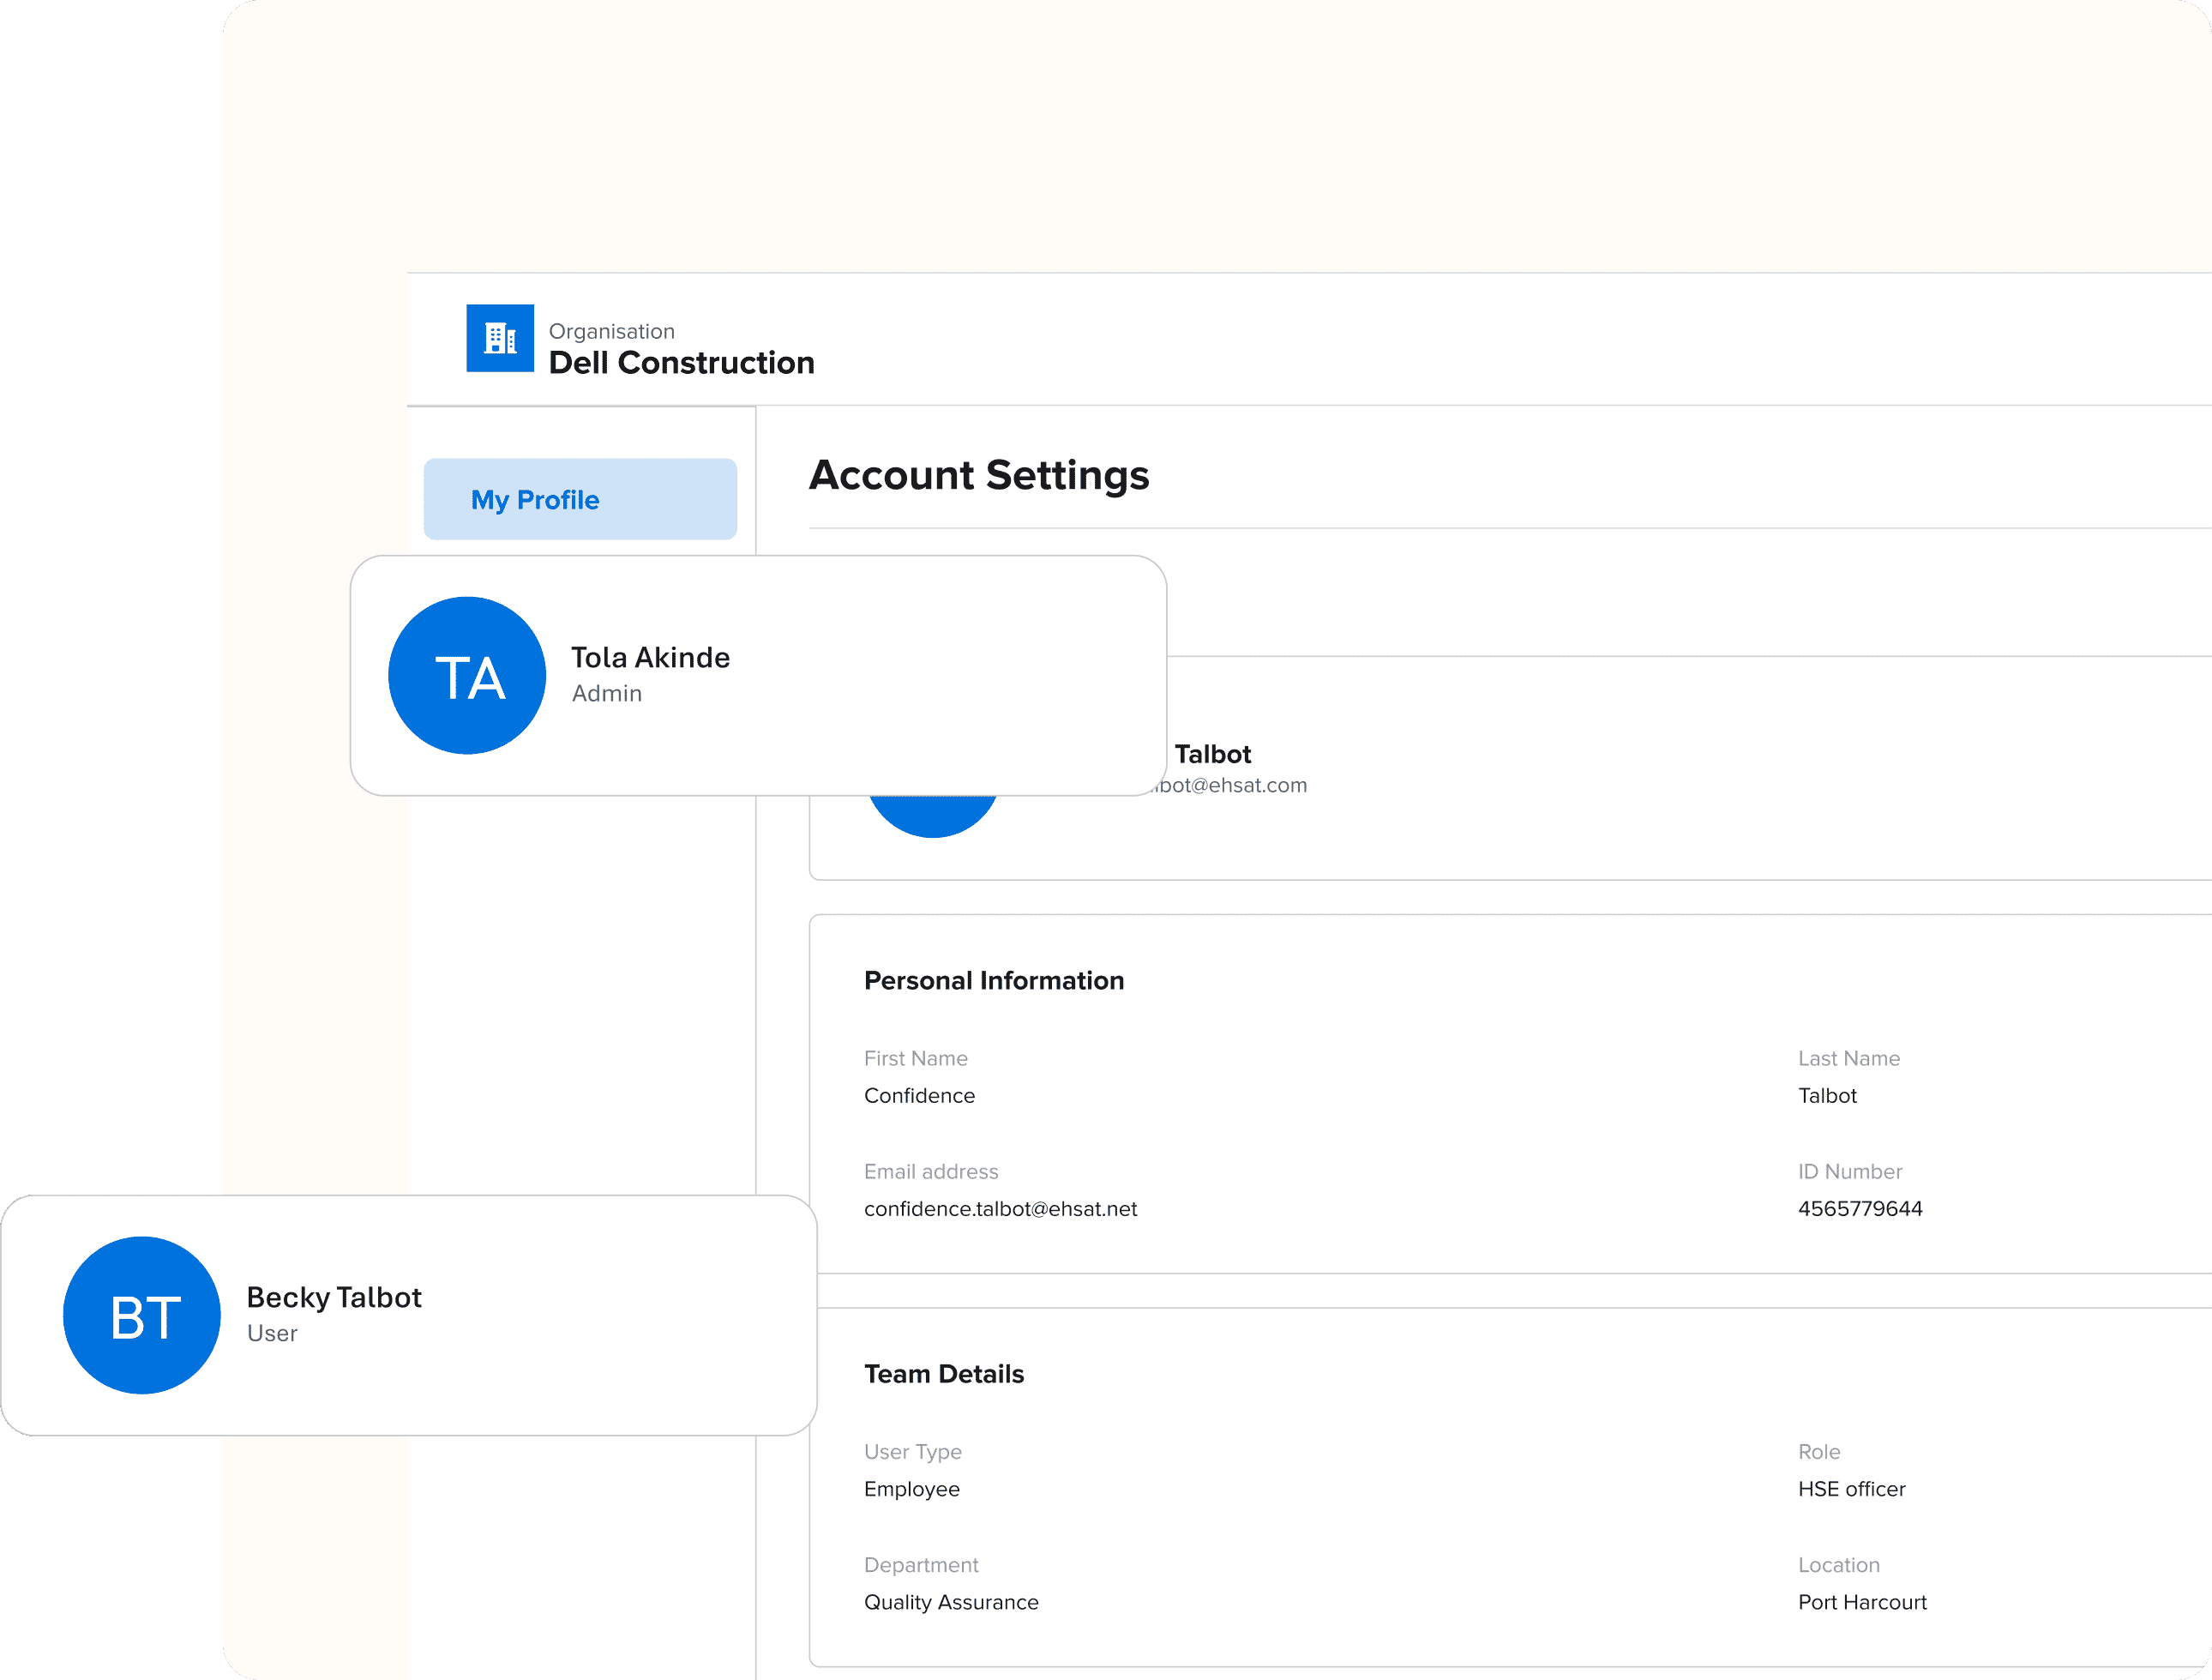Click the BT avatar circle

pyautogui.click(x=142, y=1315)
